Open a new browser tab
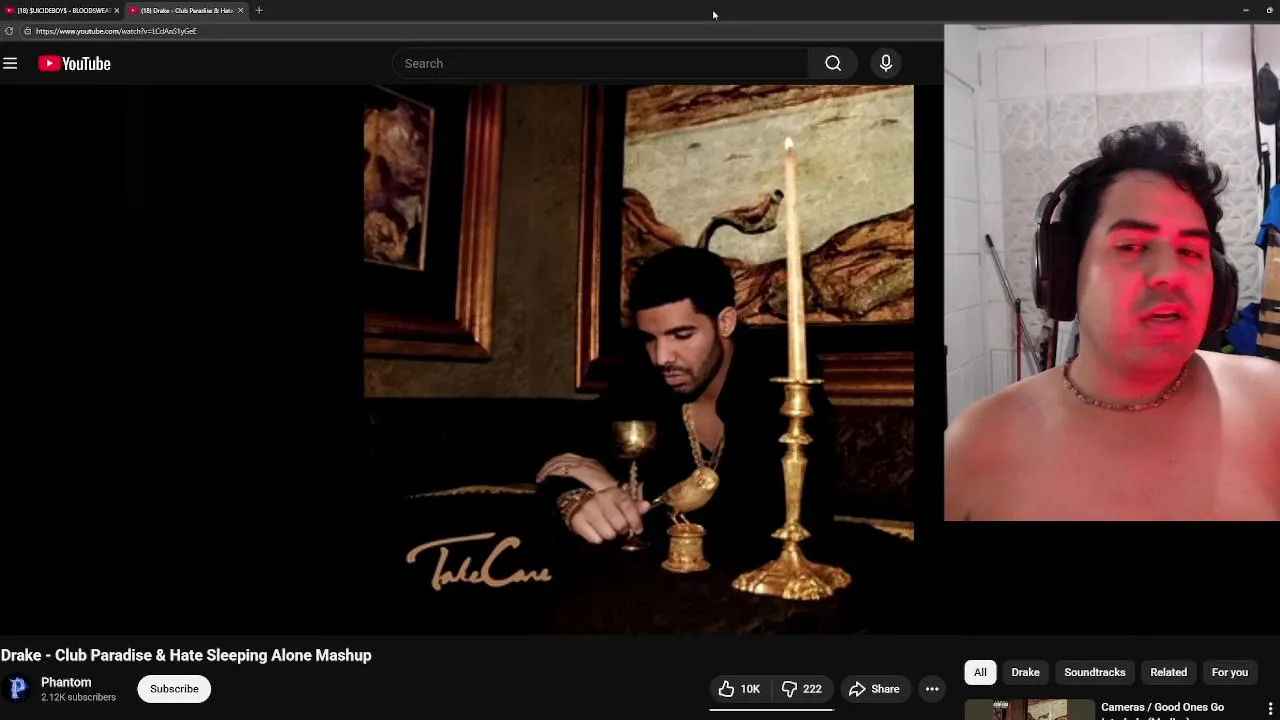Viewport: 1280px width, 720px height. point(259,10)
